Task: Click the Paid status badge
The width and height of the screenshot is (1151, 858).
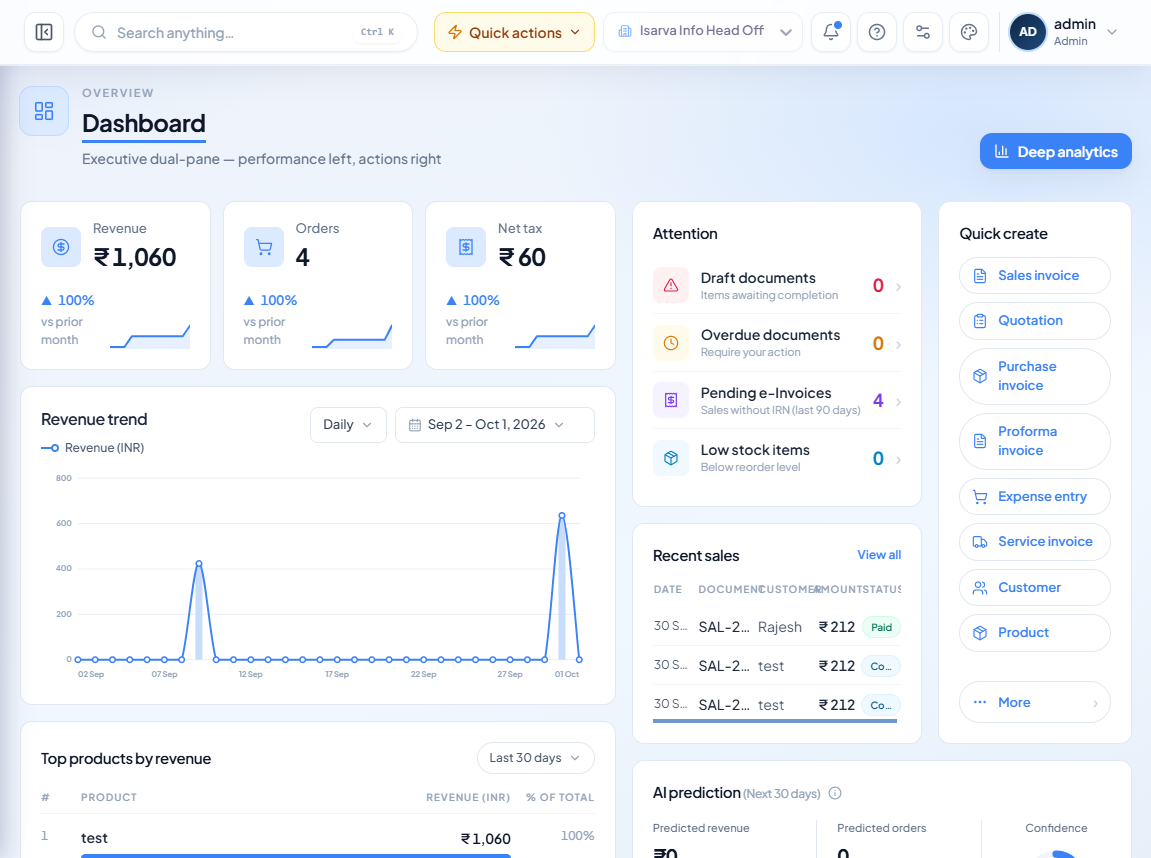Action: [881, 628]
